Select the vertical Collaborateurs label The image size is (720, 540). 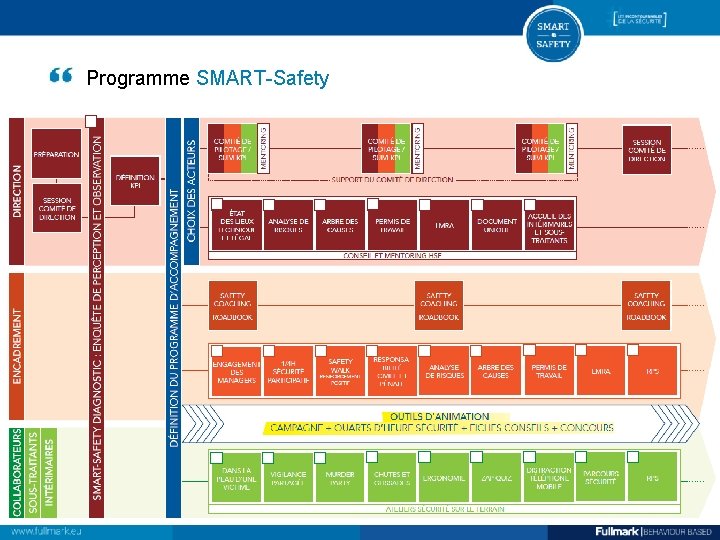17,472
